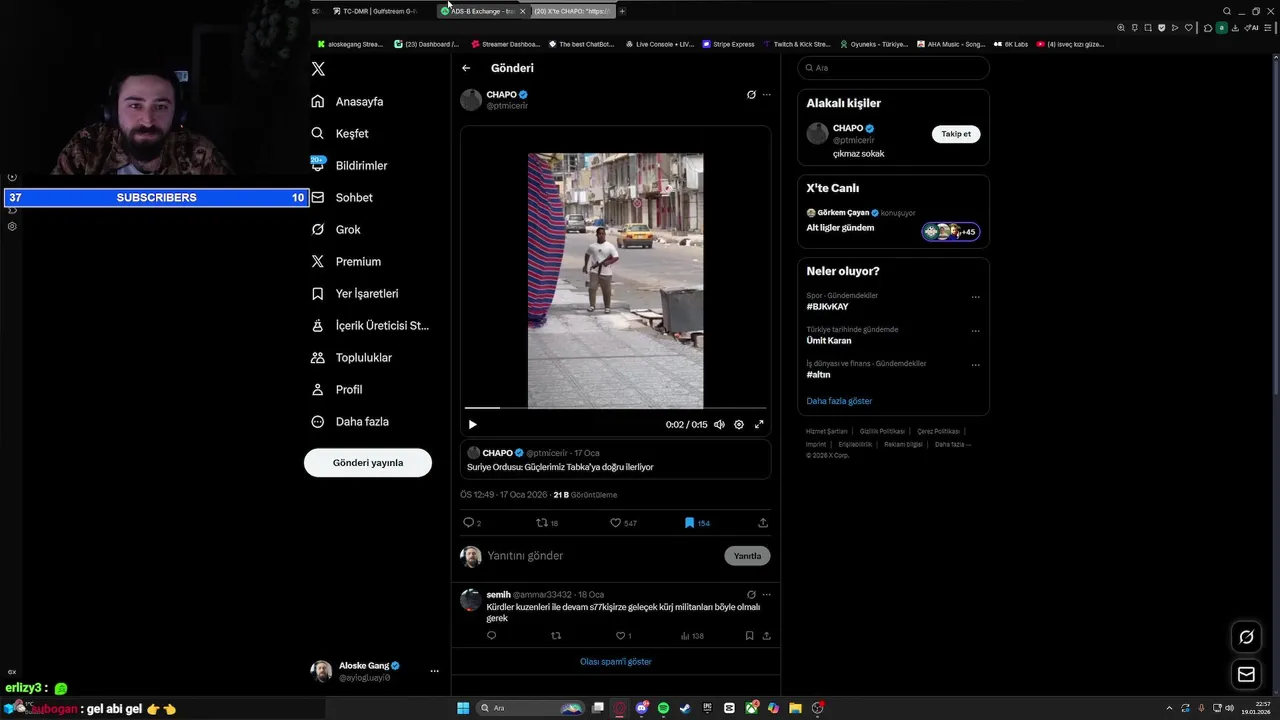Screen dimensions: 1280x720
Task: Click CHAPO profile avatar on post
Action: tap(471, 100)
